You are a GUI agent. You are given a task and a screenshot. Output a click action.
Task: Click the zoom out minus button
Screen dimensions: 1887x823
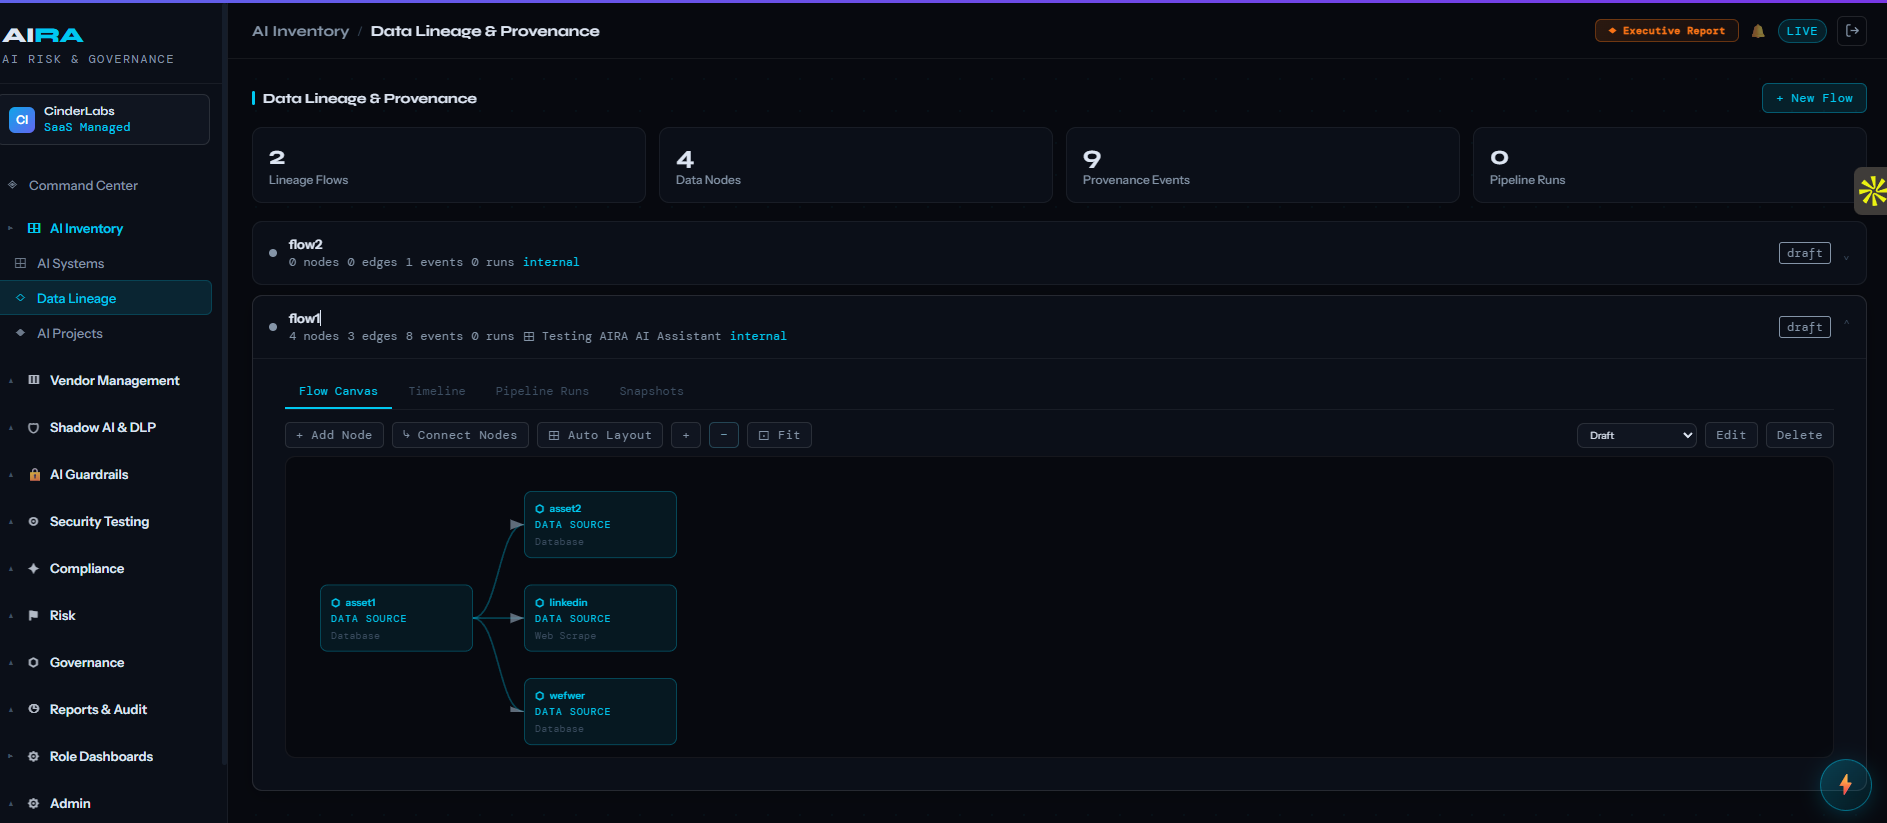pyautogui.click(x=724, y=435)
